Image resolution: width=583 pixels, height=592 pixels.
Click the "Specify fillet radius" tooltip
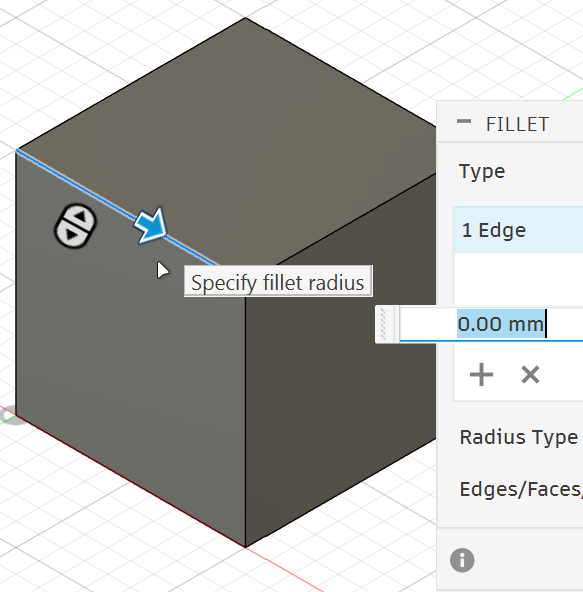point(278,282)
